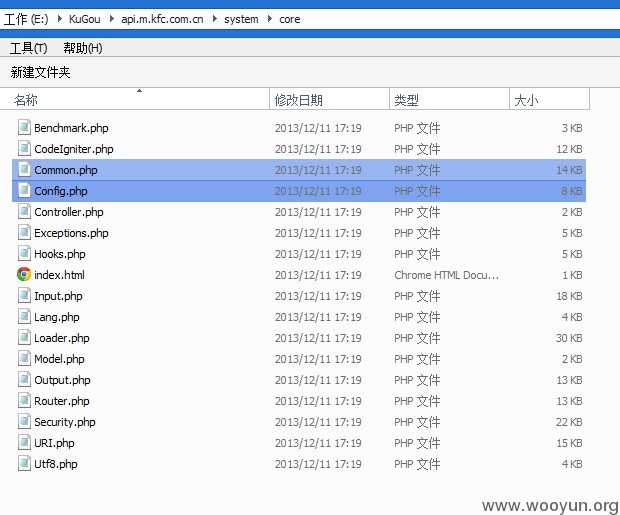Select the file name Lang.php
Viewport: 620px width, 515px height.
tap(57, 316)
